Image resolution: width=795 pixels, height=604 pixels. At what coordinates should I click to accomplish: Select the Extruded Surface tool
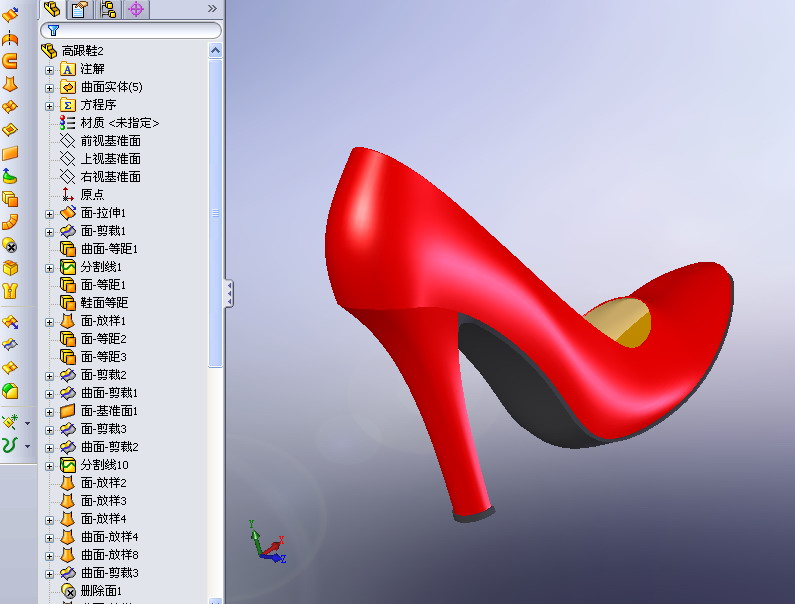[10, 15]
